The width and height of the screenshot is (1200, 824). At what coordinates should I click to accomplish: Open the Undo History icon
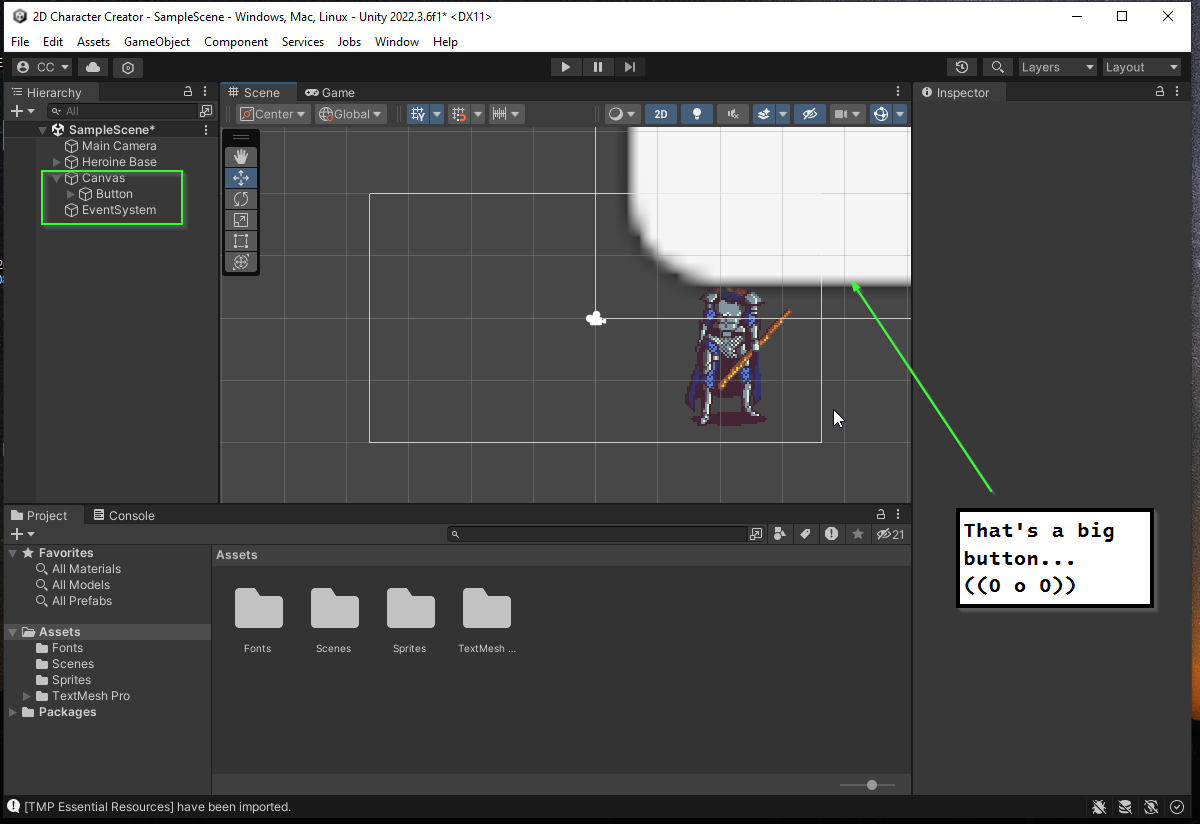tap(961, 67)
